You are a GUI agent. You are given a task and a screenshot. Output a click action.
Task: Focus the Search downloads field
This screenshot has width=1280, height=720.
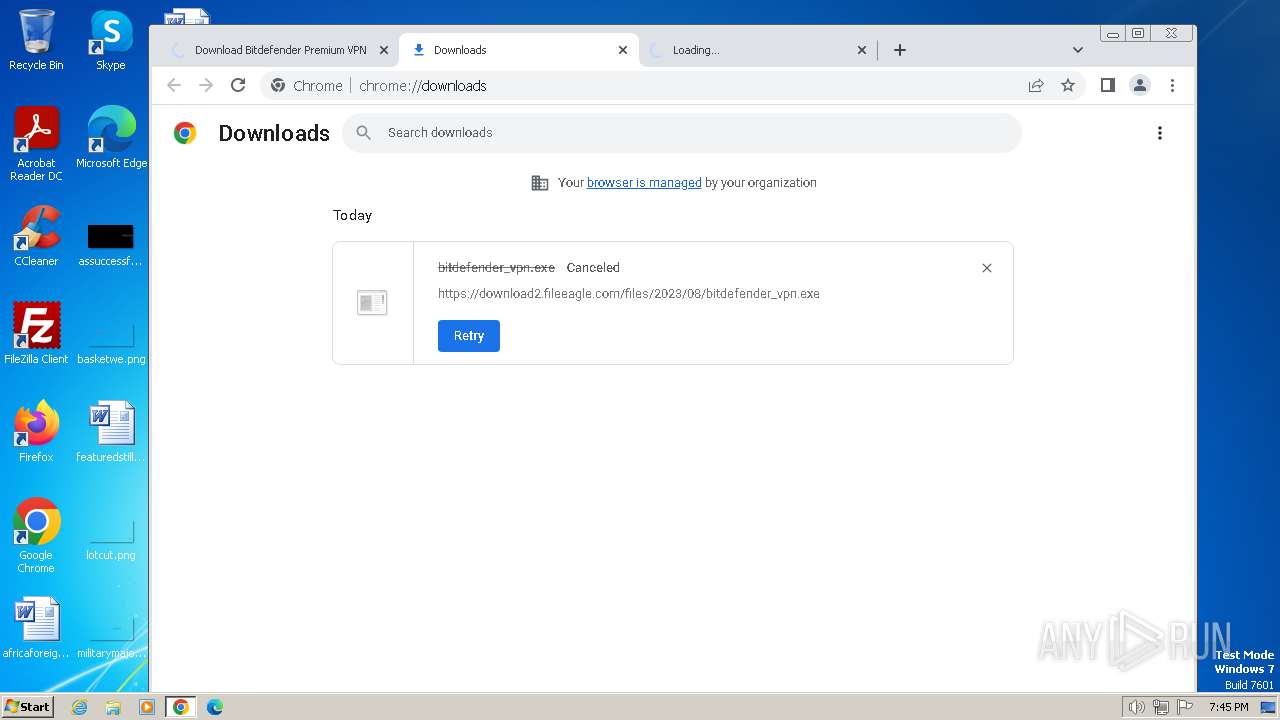(x=682, y=133)
